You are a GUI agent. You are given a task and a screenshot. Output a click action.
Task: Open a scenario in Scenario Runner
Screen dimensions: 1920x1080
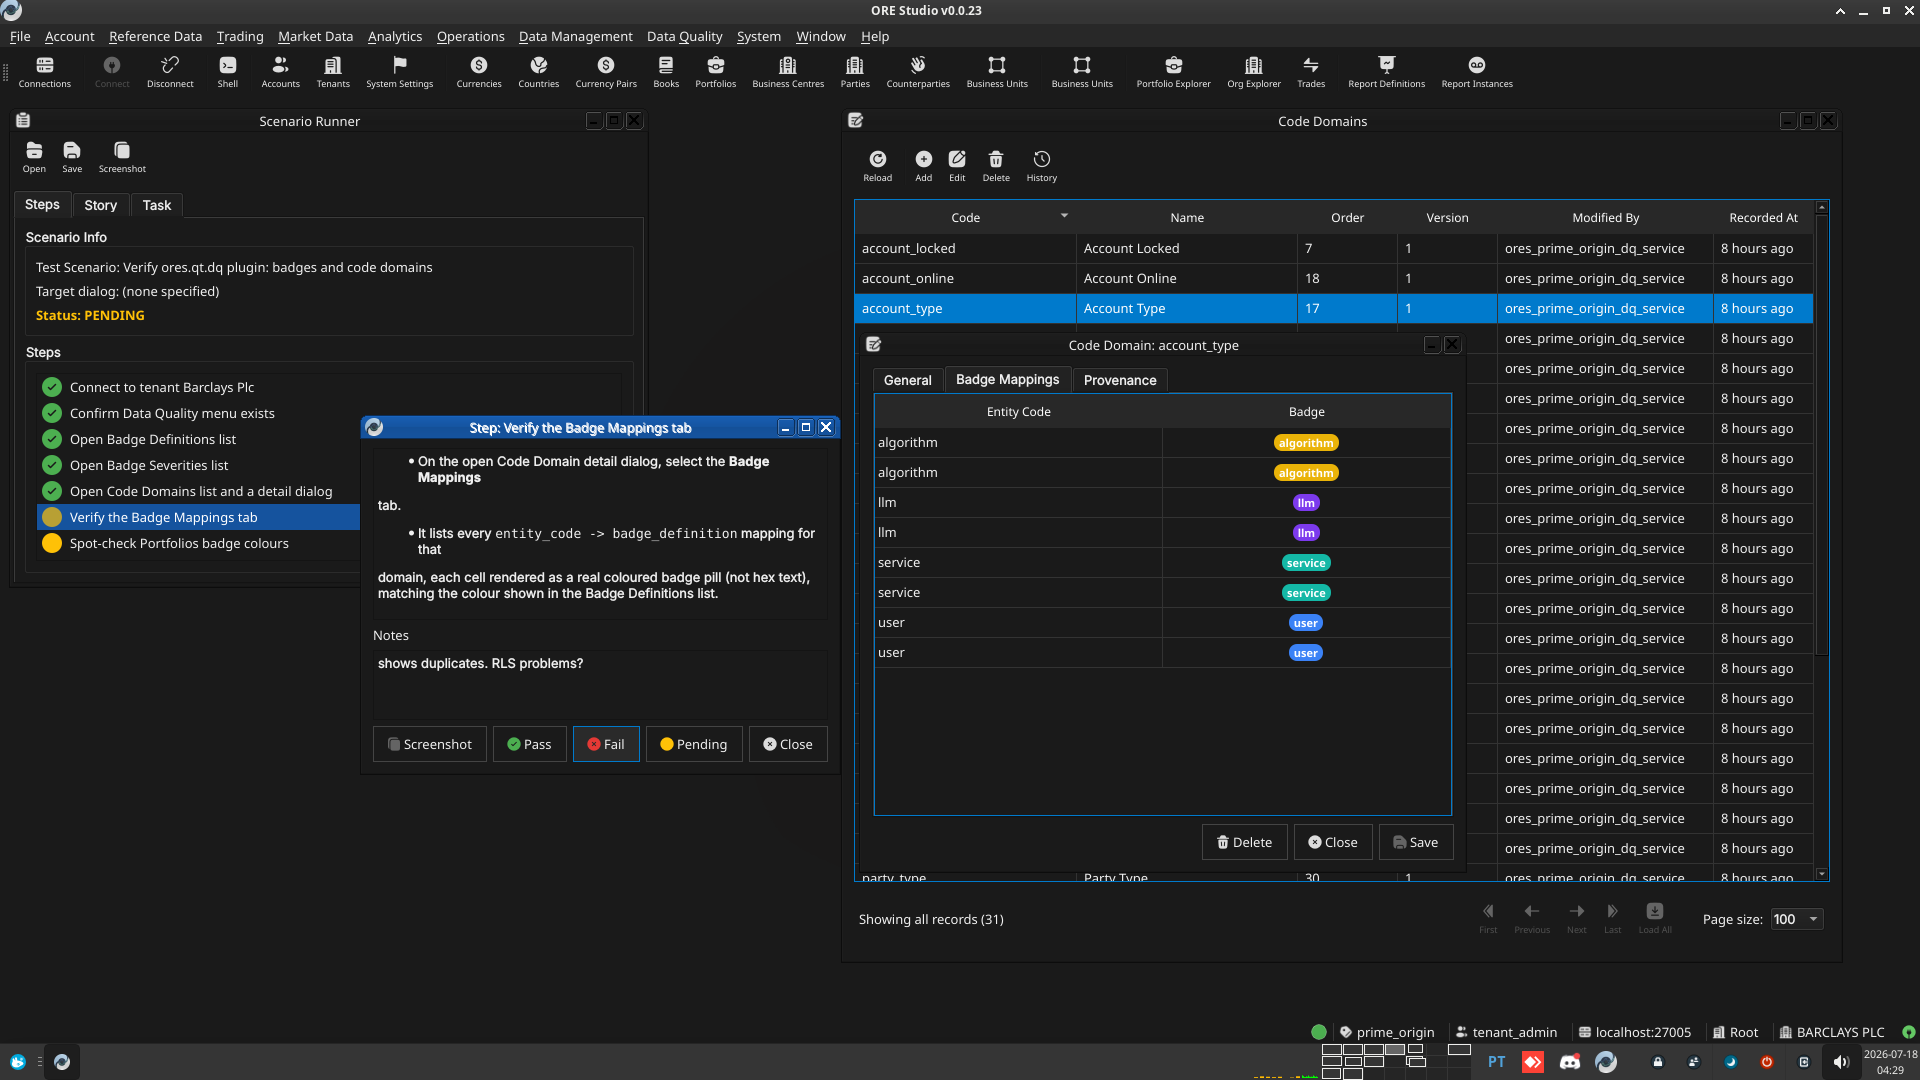click(x=34, y=157)
